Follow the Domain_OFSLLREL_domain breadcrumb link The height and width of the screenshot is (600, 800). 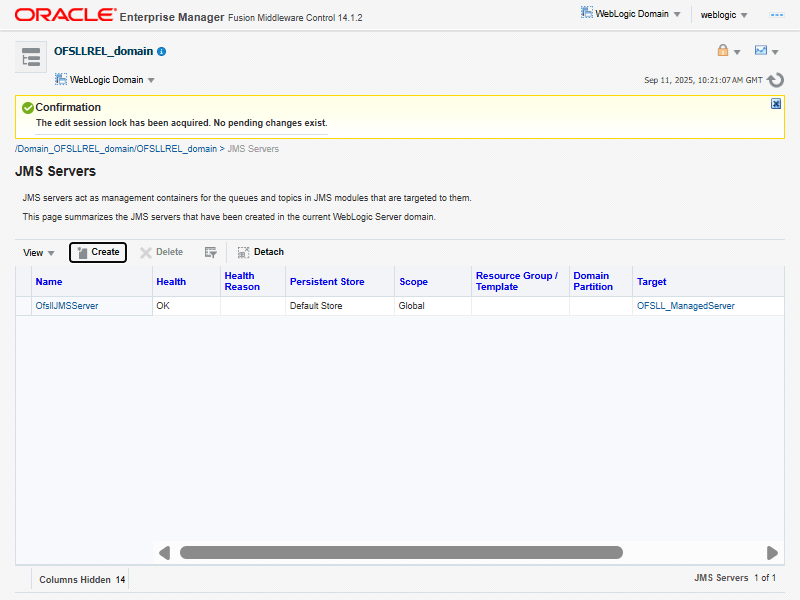pos(116,148)
